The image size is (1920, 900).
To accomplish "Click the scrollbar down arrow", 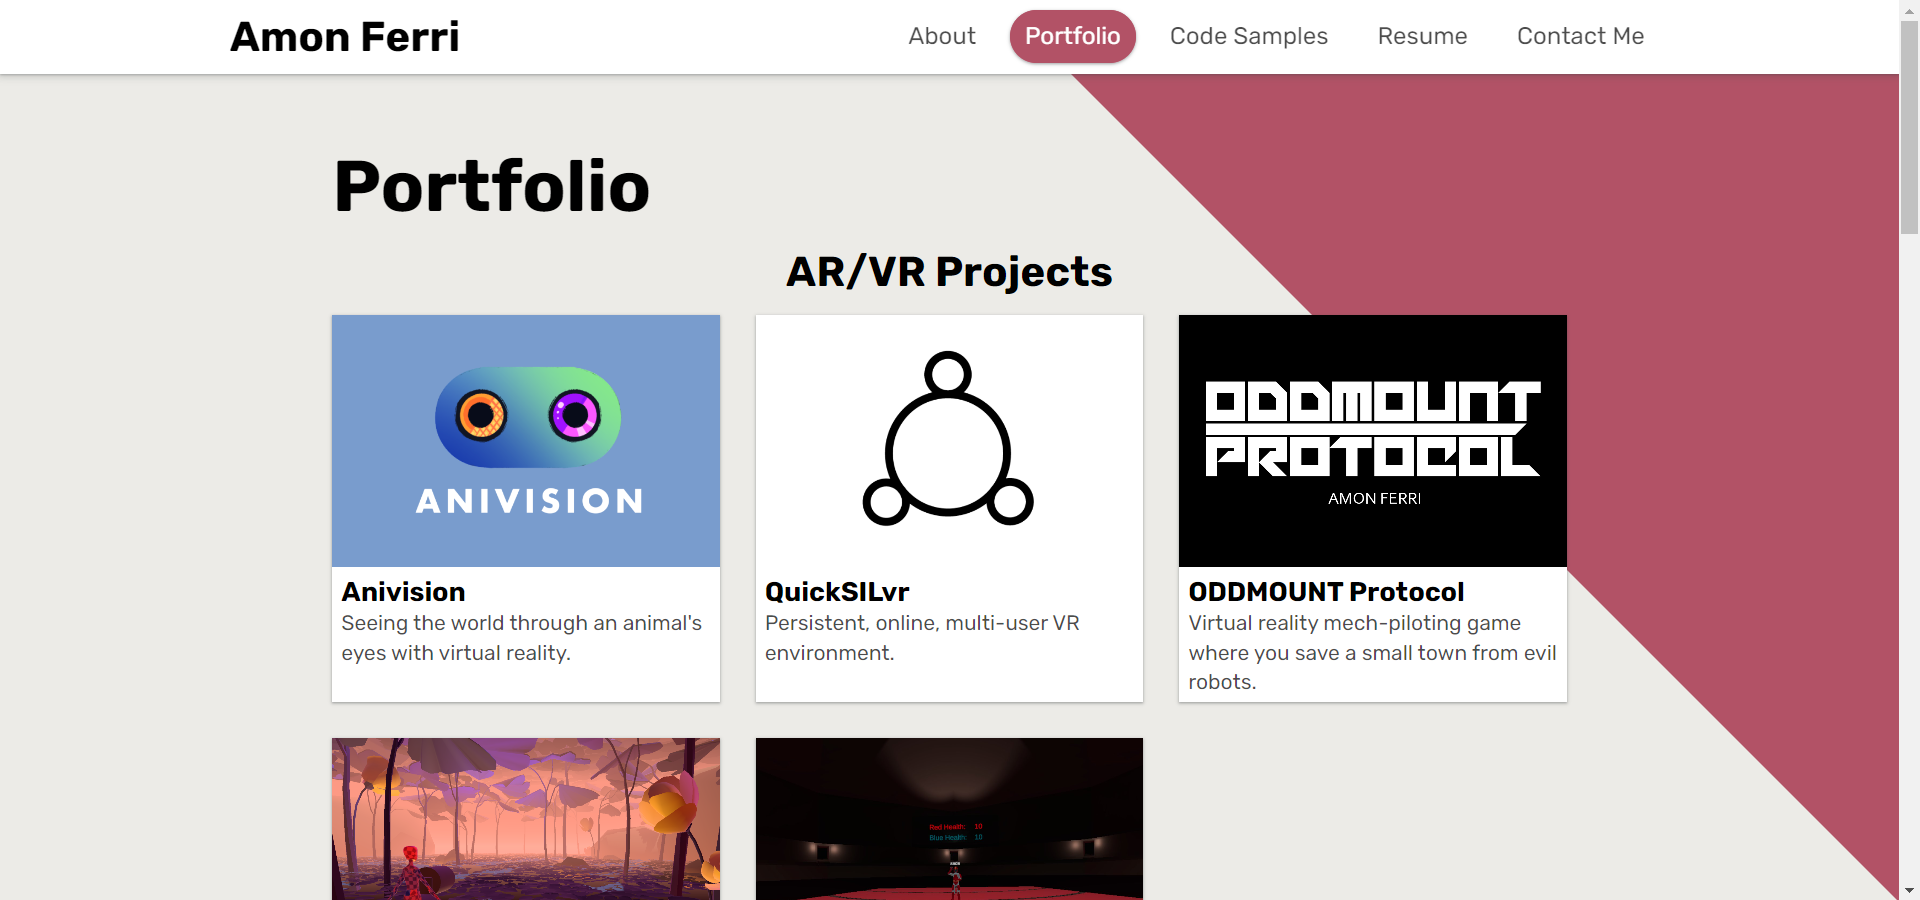I will [1909, 890].
